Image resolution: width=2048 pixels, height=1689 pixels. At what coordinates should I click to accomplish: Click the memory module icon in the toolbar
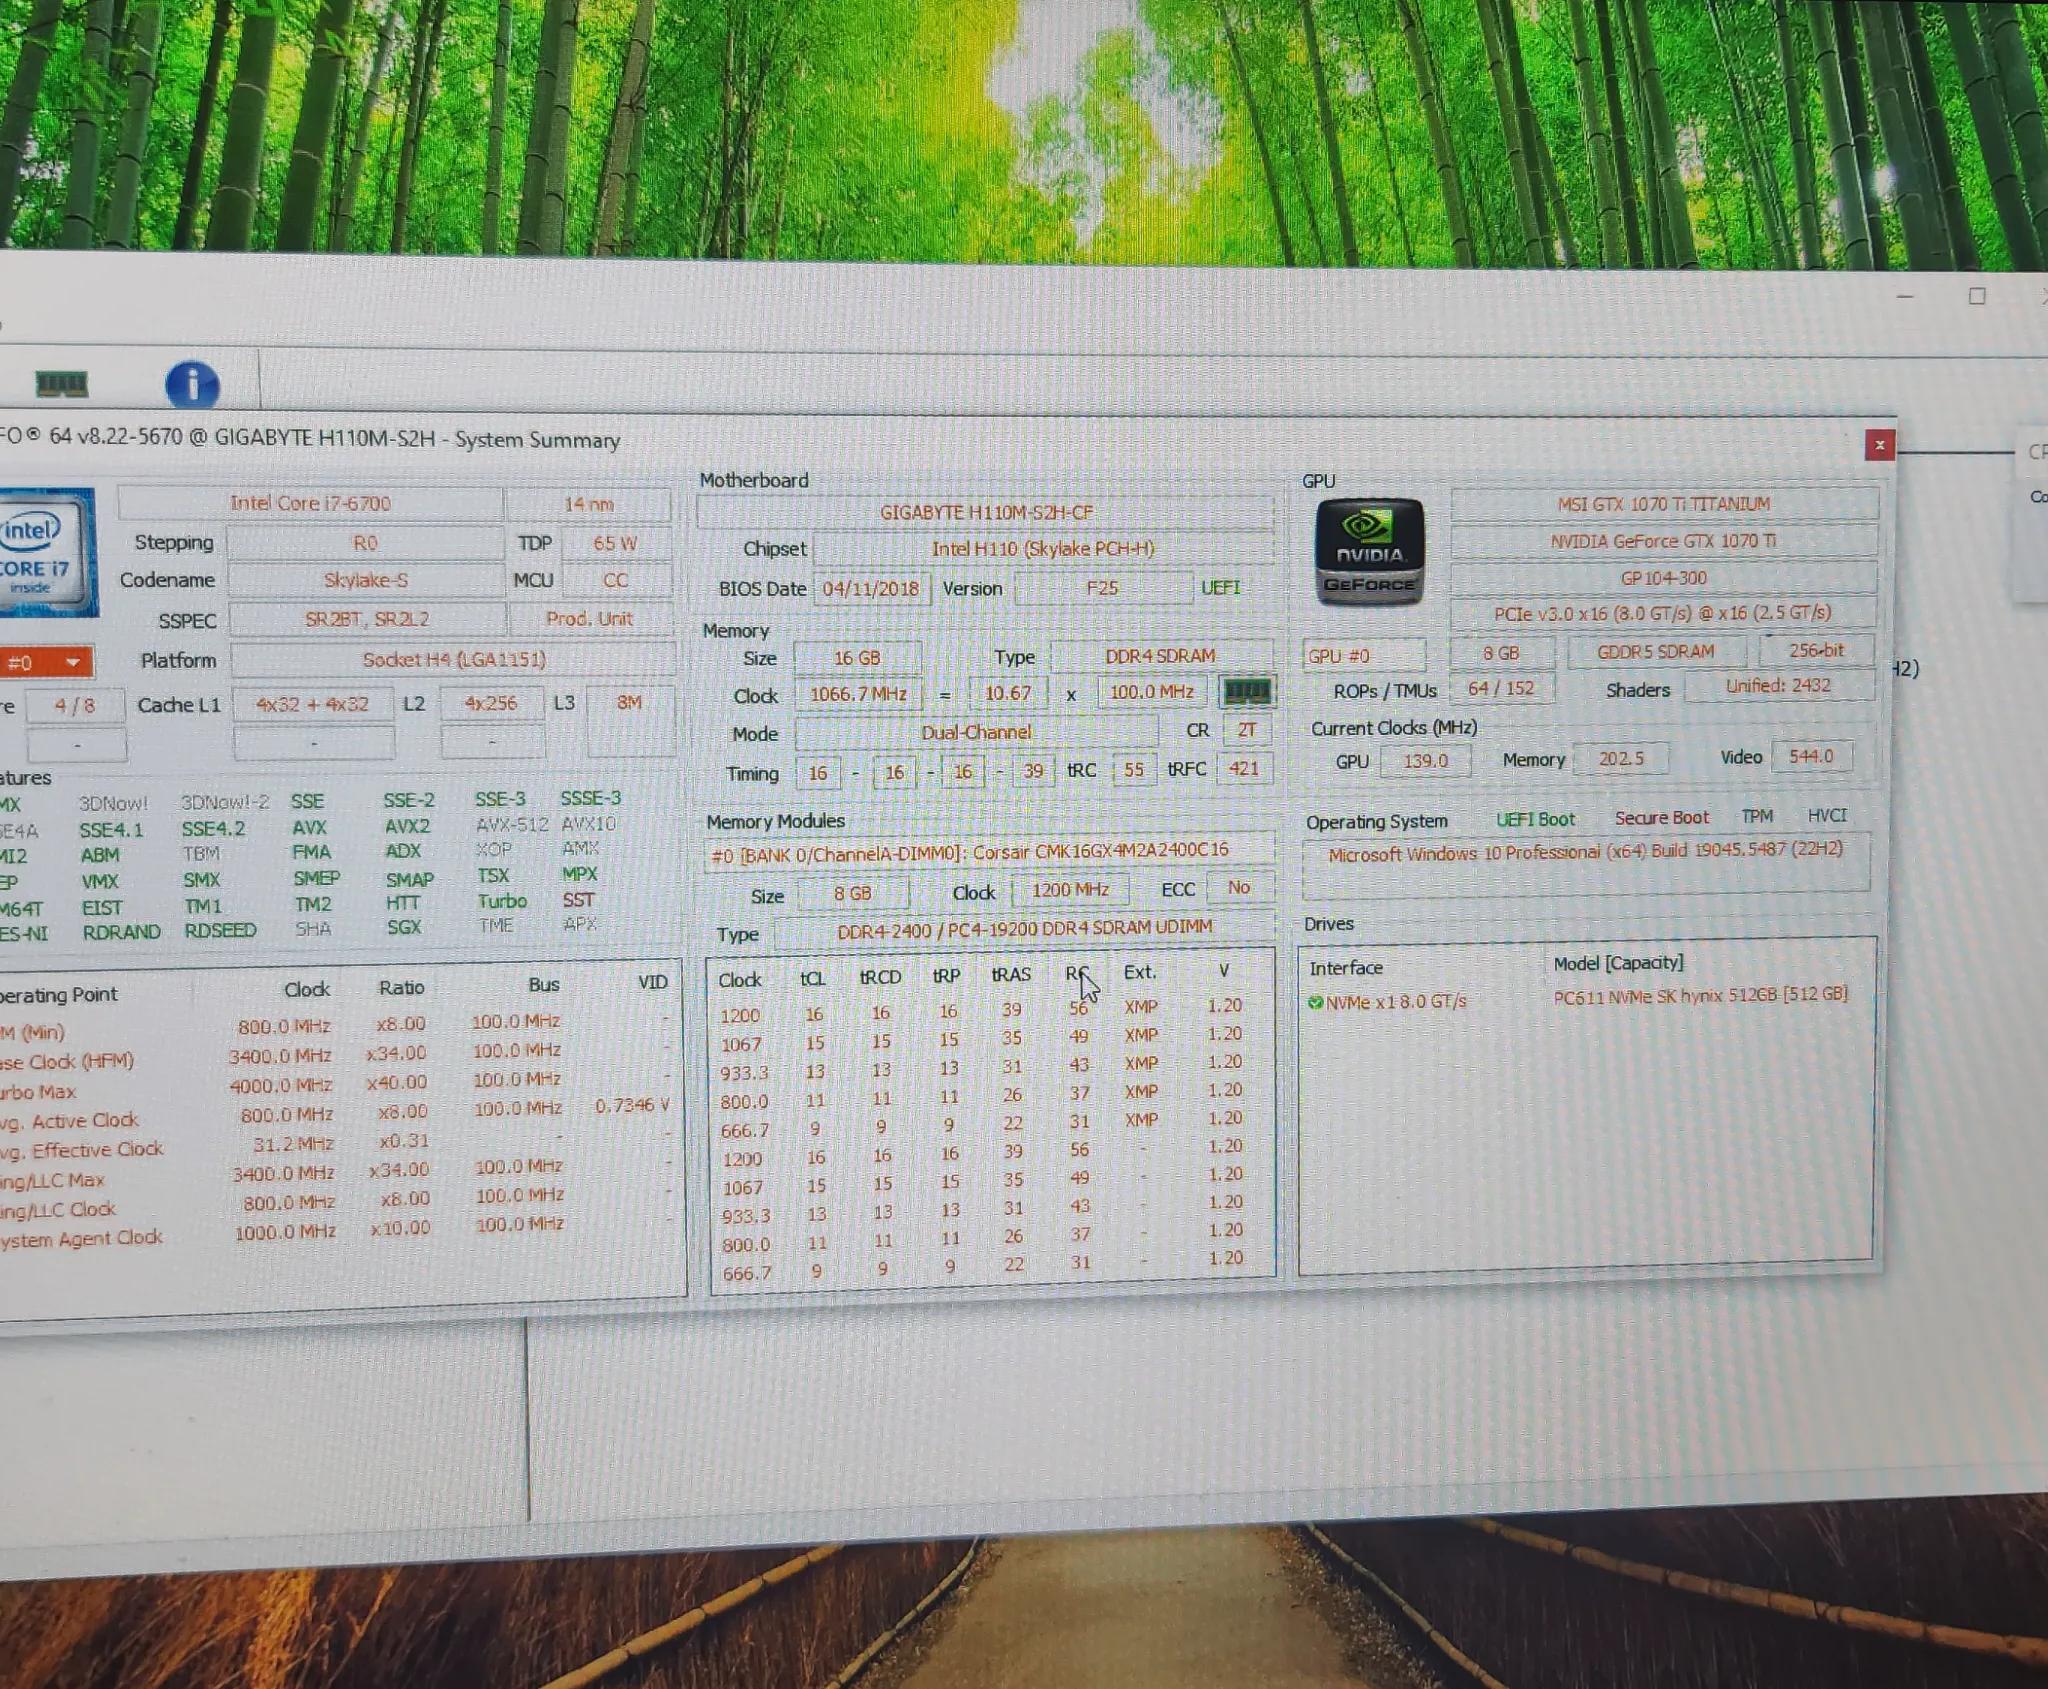click(61, 383)
